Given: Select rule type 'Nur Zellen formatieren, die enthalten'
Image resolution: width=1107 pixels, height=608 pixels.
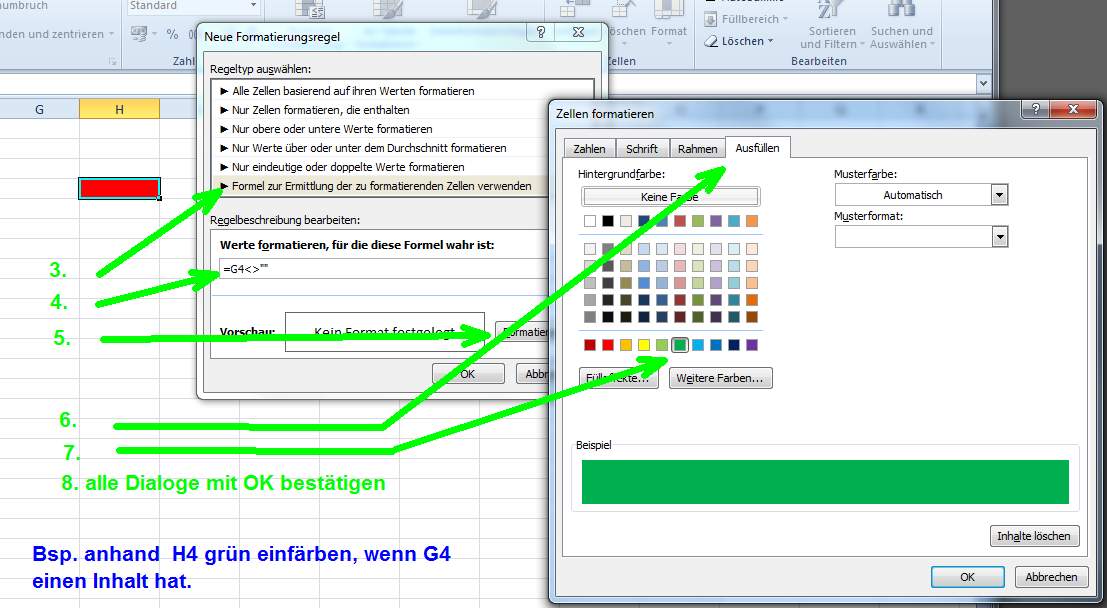Looking at the screenshot, I should point(320,110).
